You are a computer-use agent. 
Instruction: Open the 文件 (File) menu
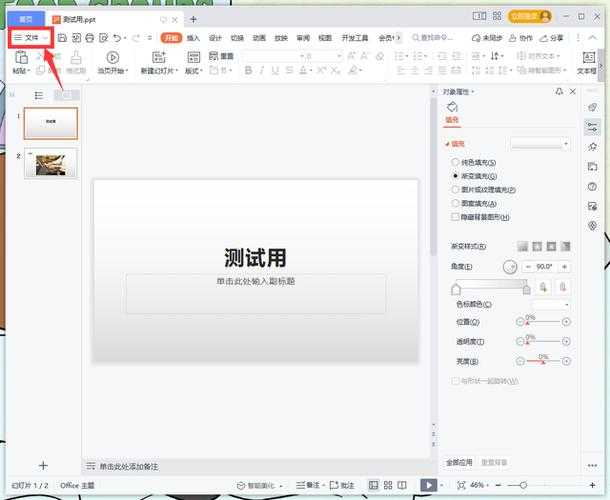(31, 38)
